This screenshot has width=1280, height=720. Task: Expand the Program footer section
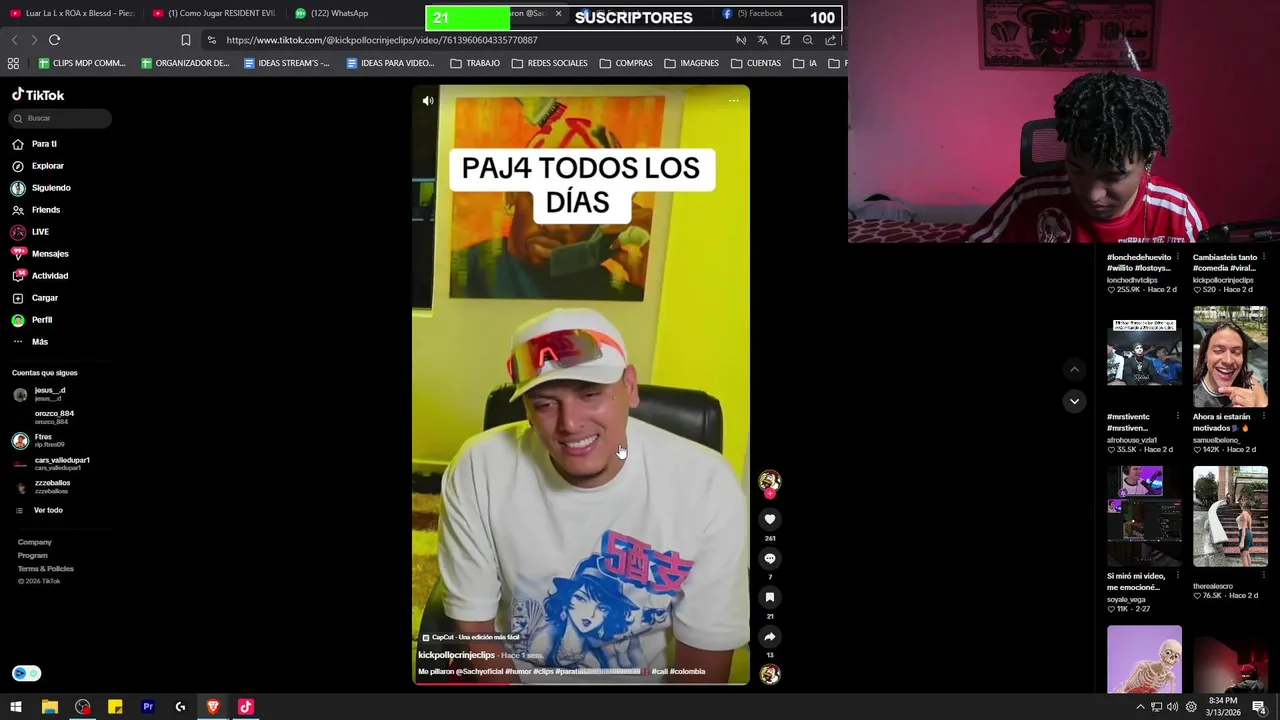pyautogui.click(x=32, y=555)
